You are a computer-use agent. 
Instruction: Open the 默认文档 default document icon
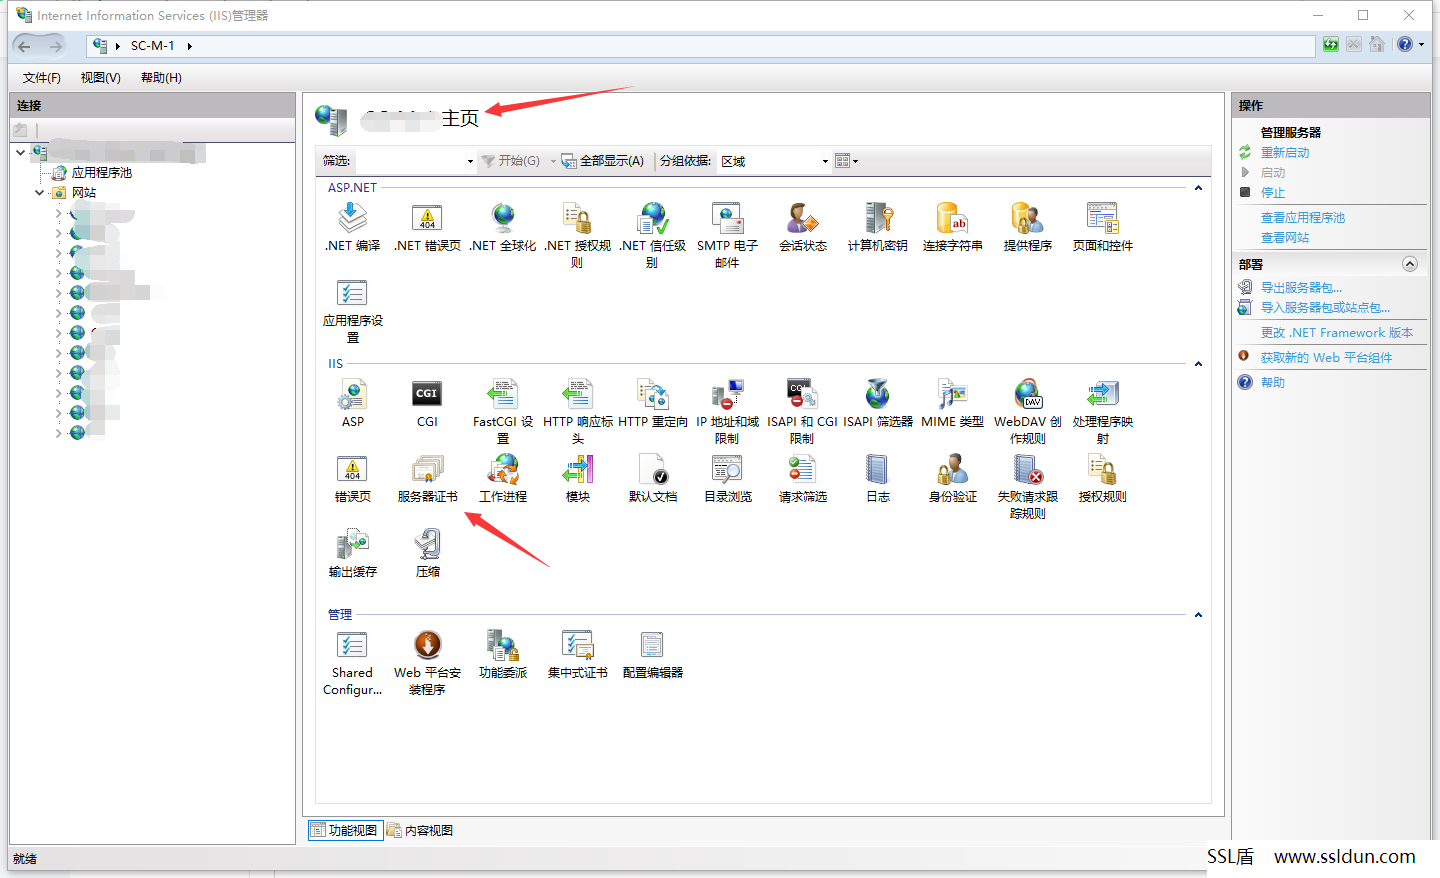652,479
